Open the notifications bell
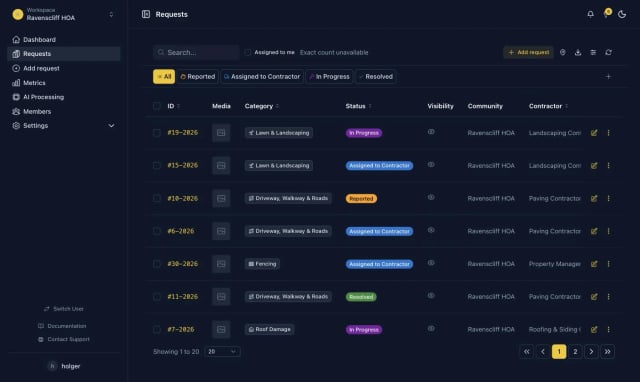Screen dimensions: 640x382 pos(590,14)
